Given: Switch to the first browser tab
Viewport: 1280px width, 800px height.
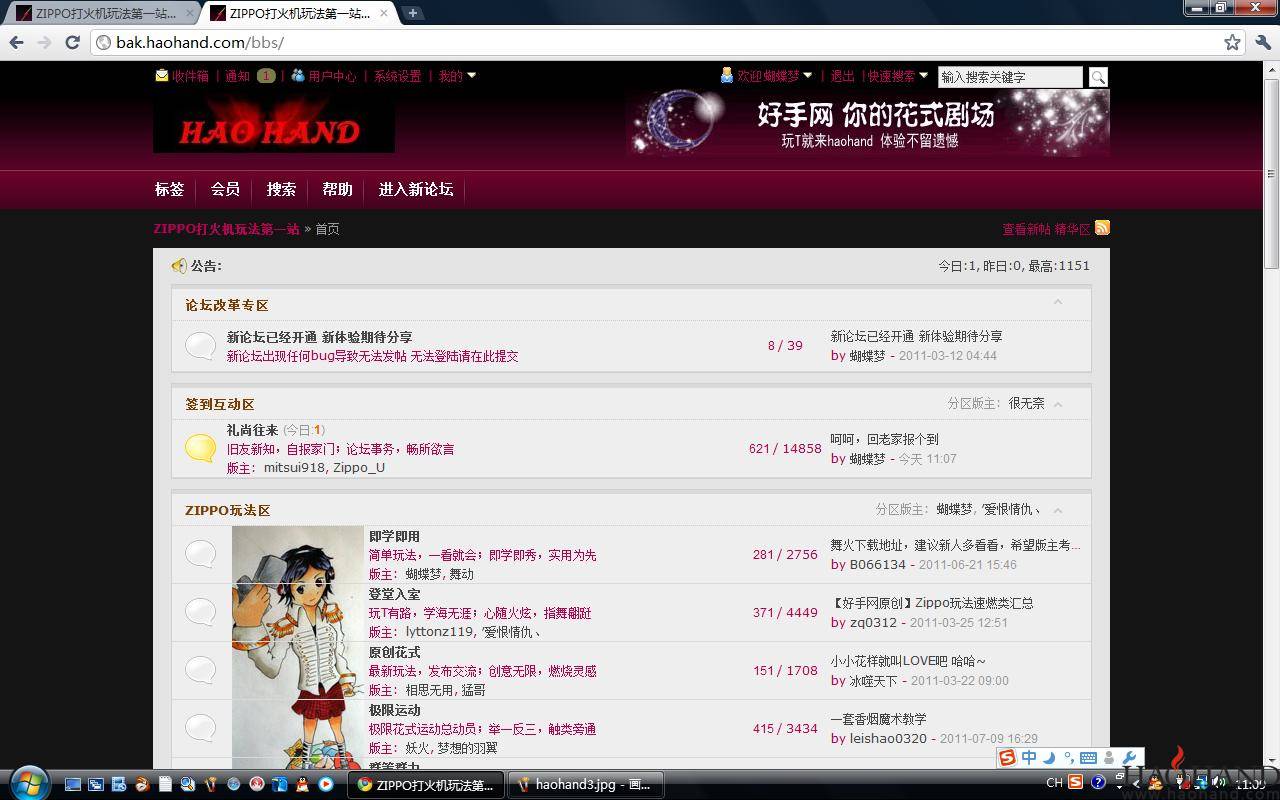Looking at the screenshot, I should (100, 13).
